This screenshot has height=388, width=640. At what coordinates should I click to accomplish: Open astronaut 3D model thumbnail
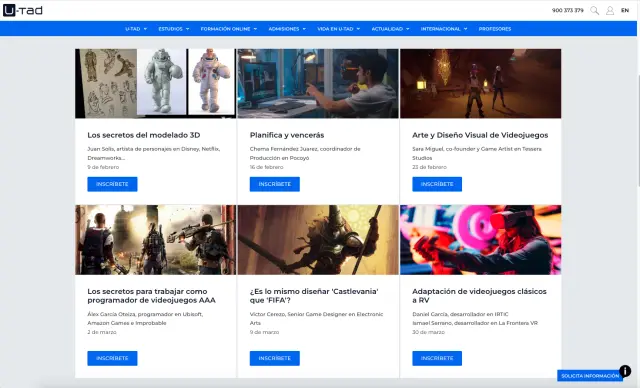point(156,84)
